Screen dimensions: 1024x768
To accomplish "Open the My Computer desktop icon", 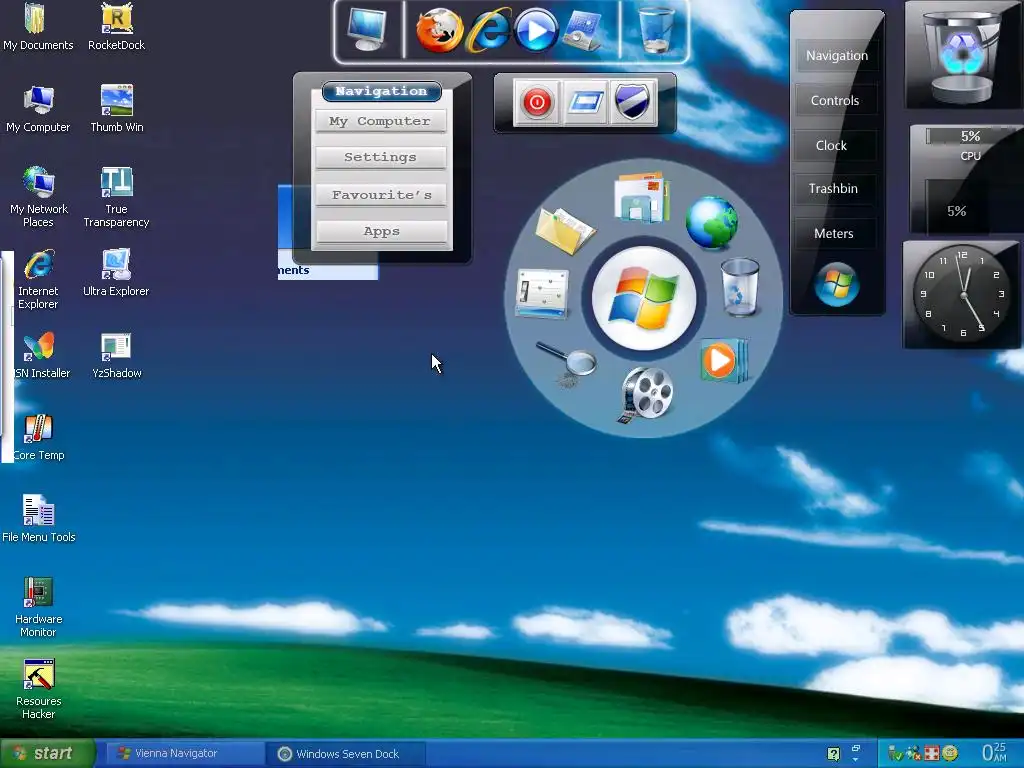I will click(x=39, y=109).
